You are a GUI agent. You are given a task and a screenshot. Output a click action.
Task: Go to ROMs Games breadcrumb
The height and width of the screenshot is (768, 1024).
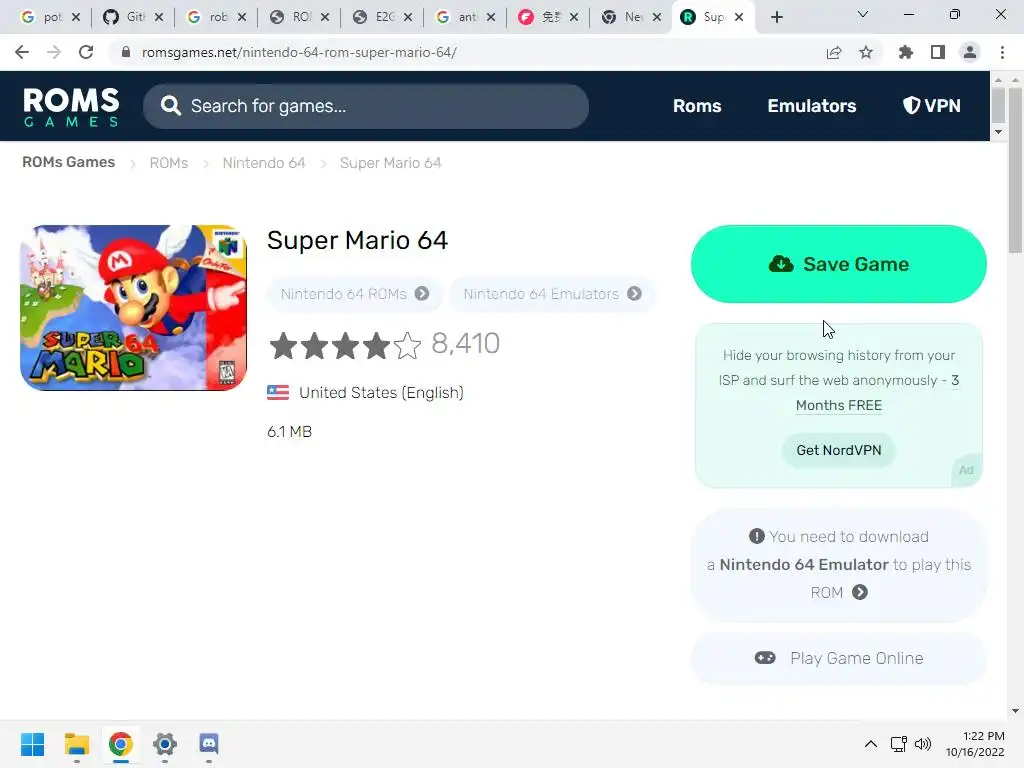(x=69, y=162)
